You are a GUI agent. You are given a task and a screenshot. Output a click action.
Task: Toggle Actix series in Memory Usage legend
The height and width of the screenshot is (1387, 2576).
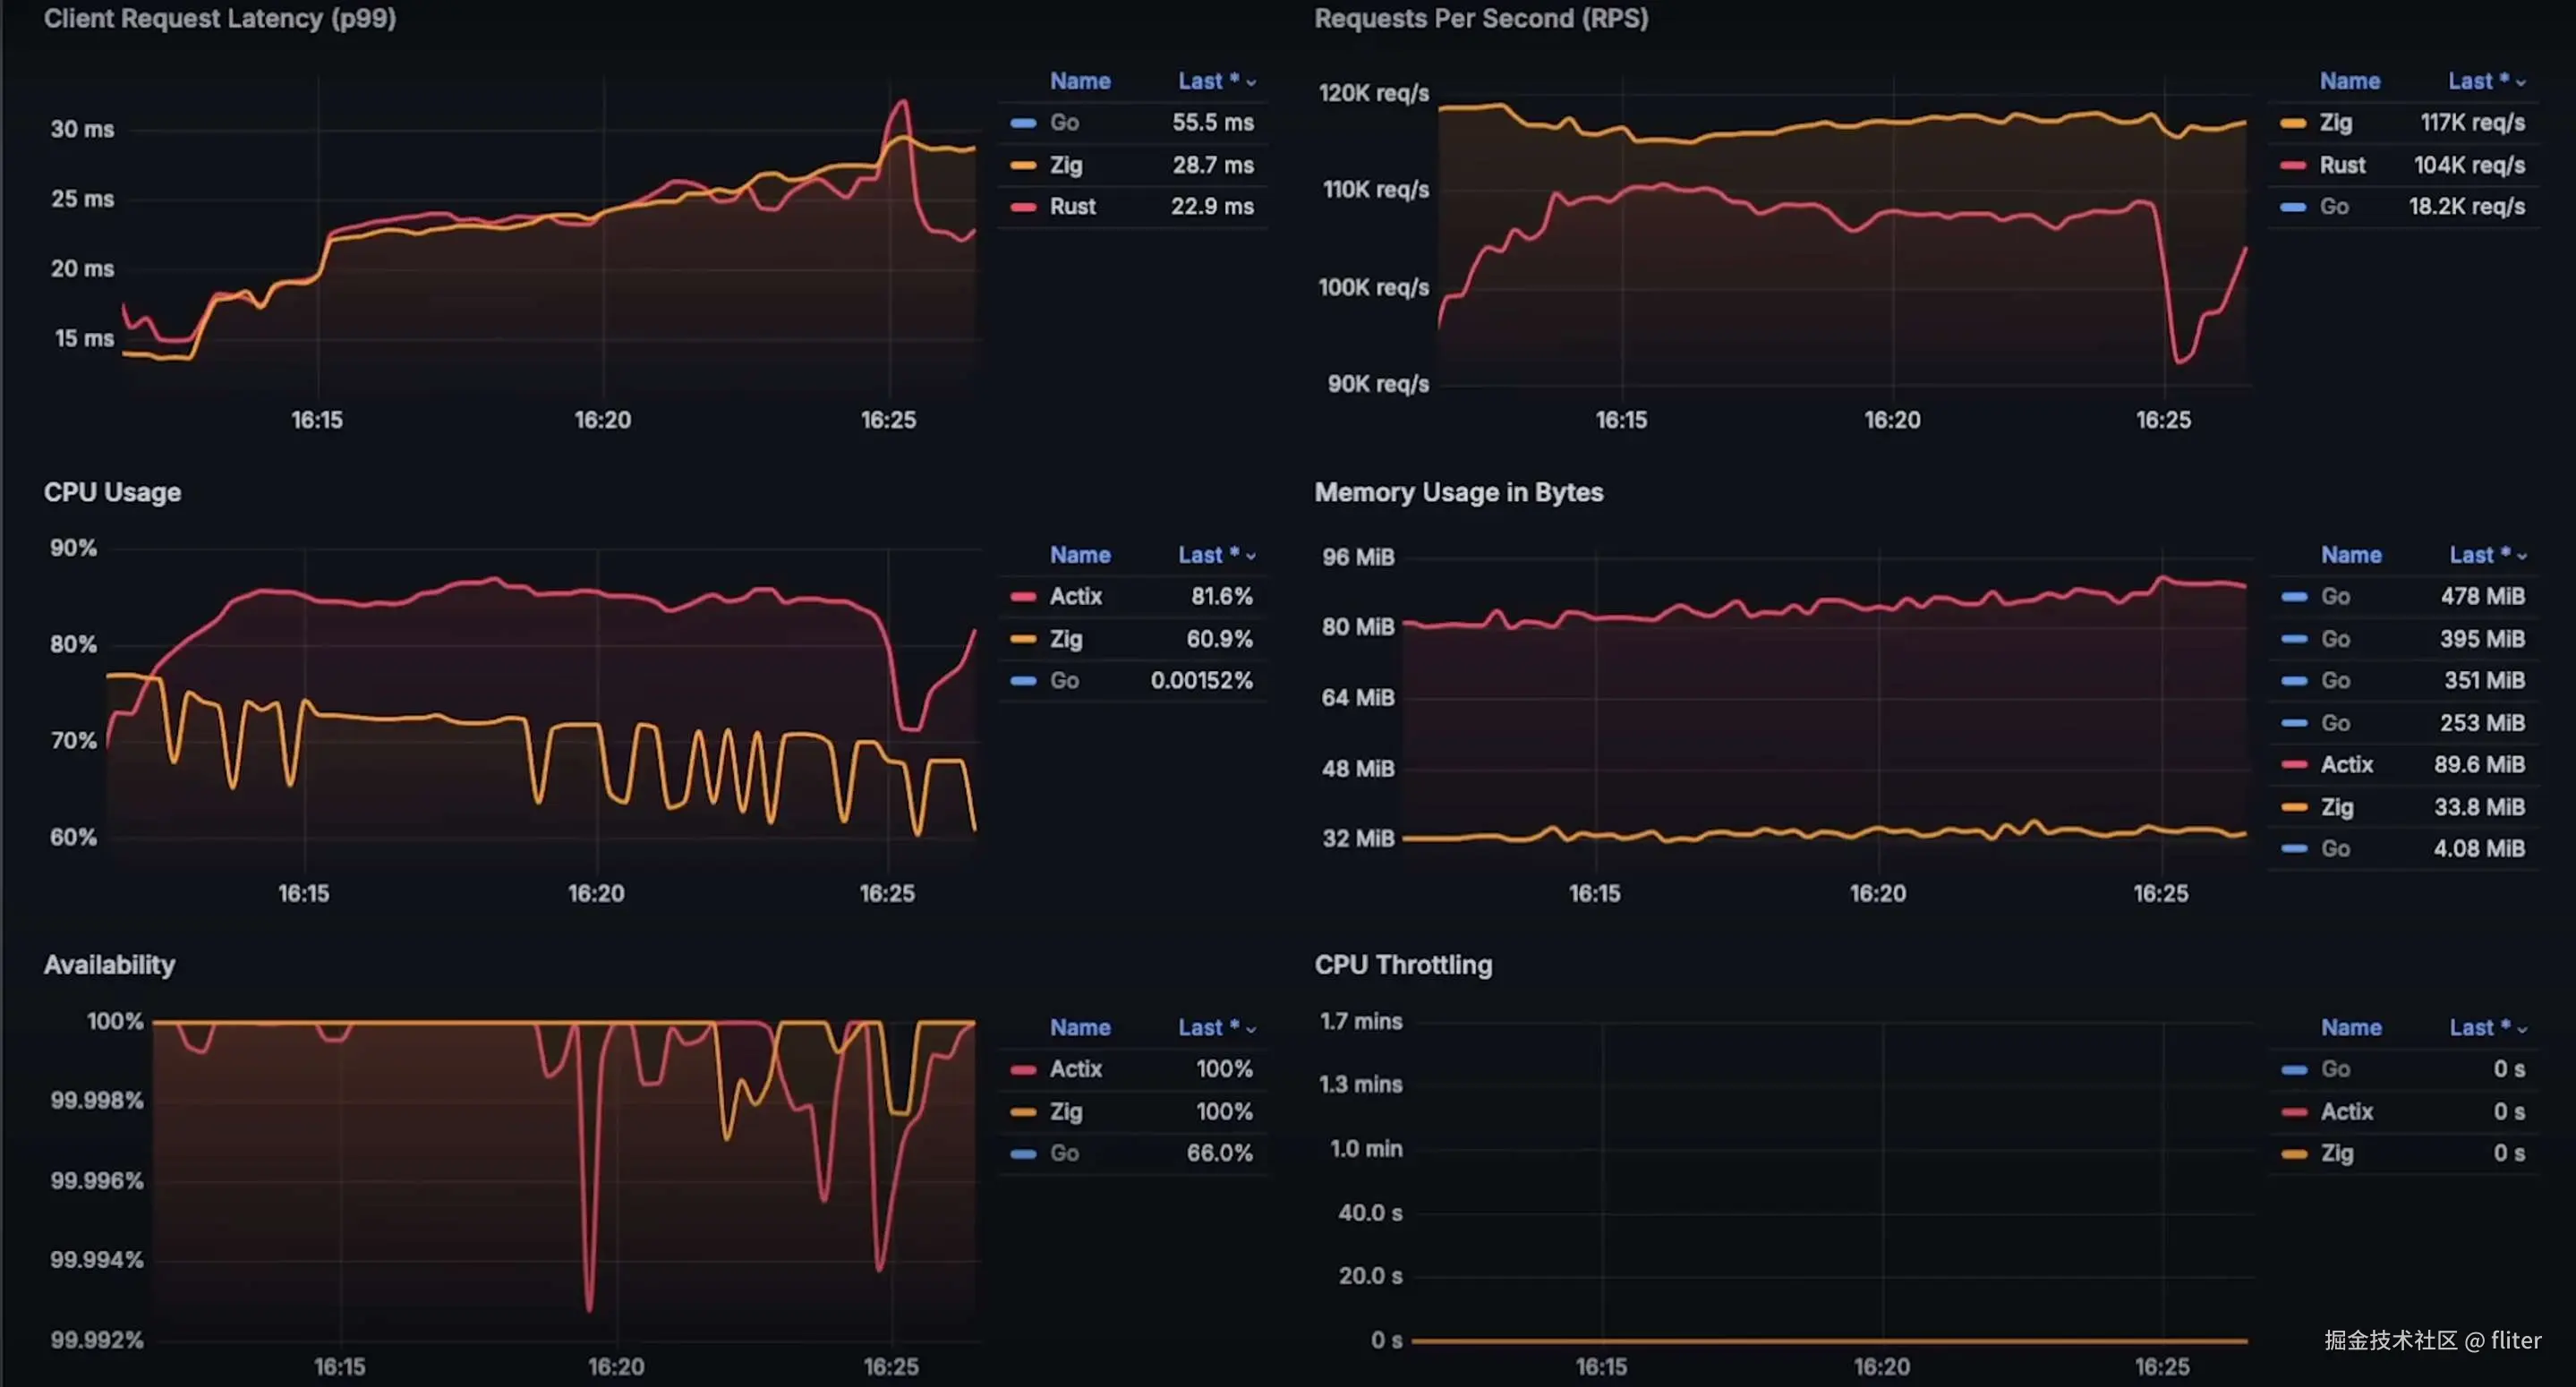(2346, 765)
